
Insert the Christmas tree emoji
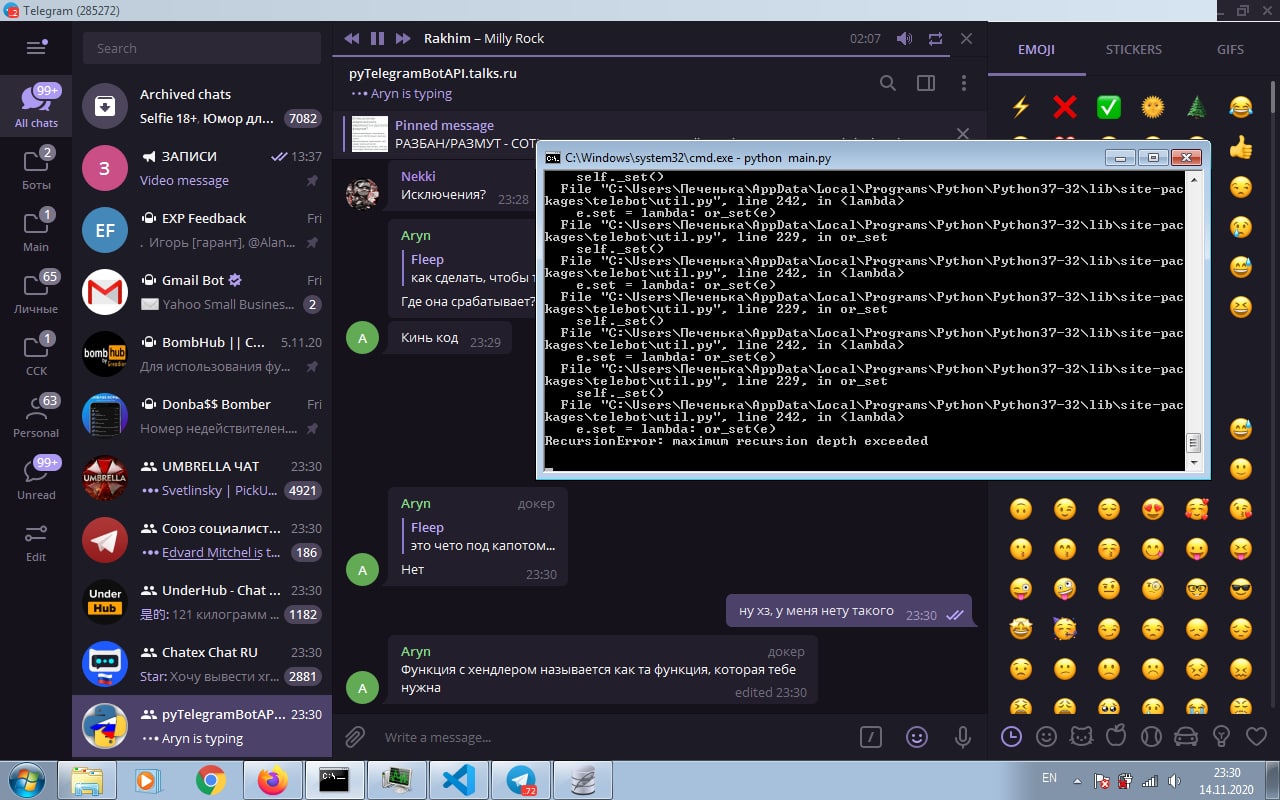tap(1196, 106)
